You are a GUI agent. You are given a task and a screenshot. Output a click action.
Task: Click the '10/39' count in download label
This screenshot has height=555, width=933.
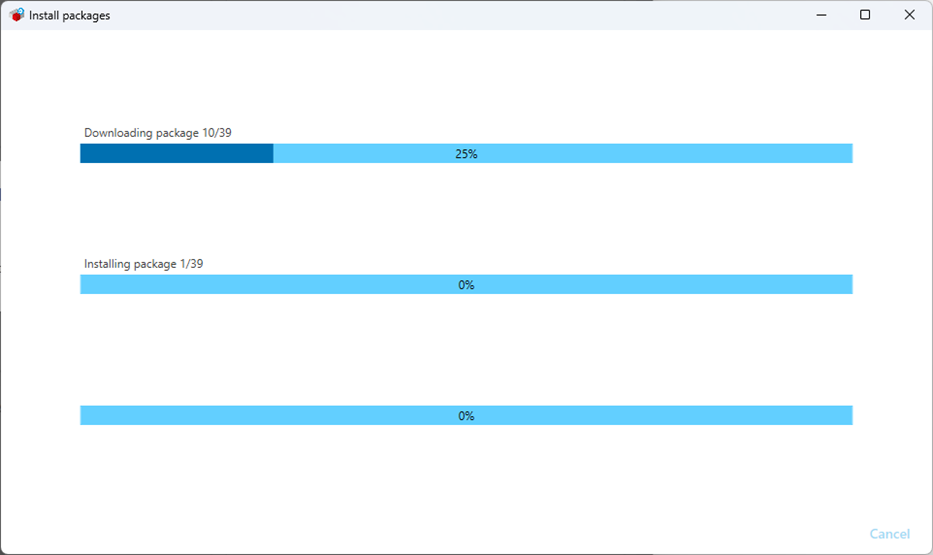(x=217, y=132)
